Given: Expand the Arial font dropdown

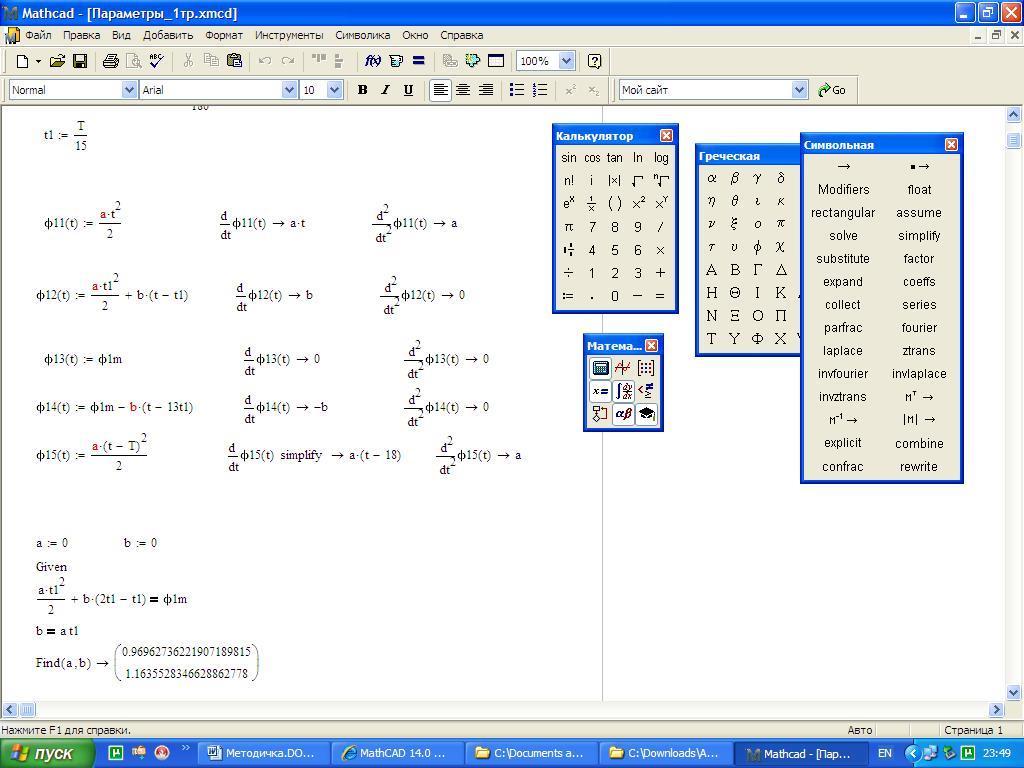Looking at the screenshot, I should (x=289, y=90).
